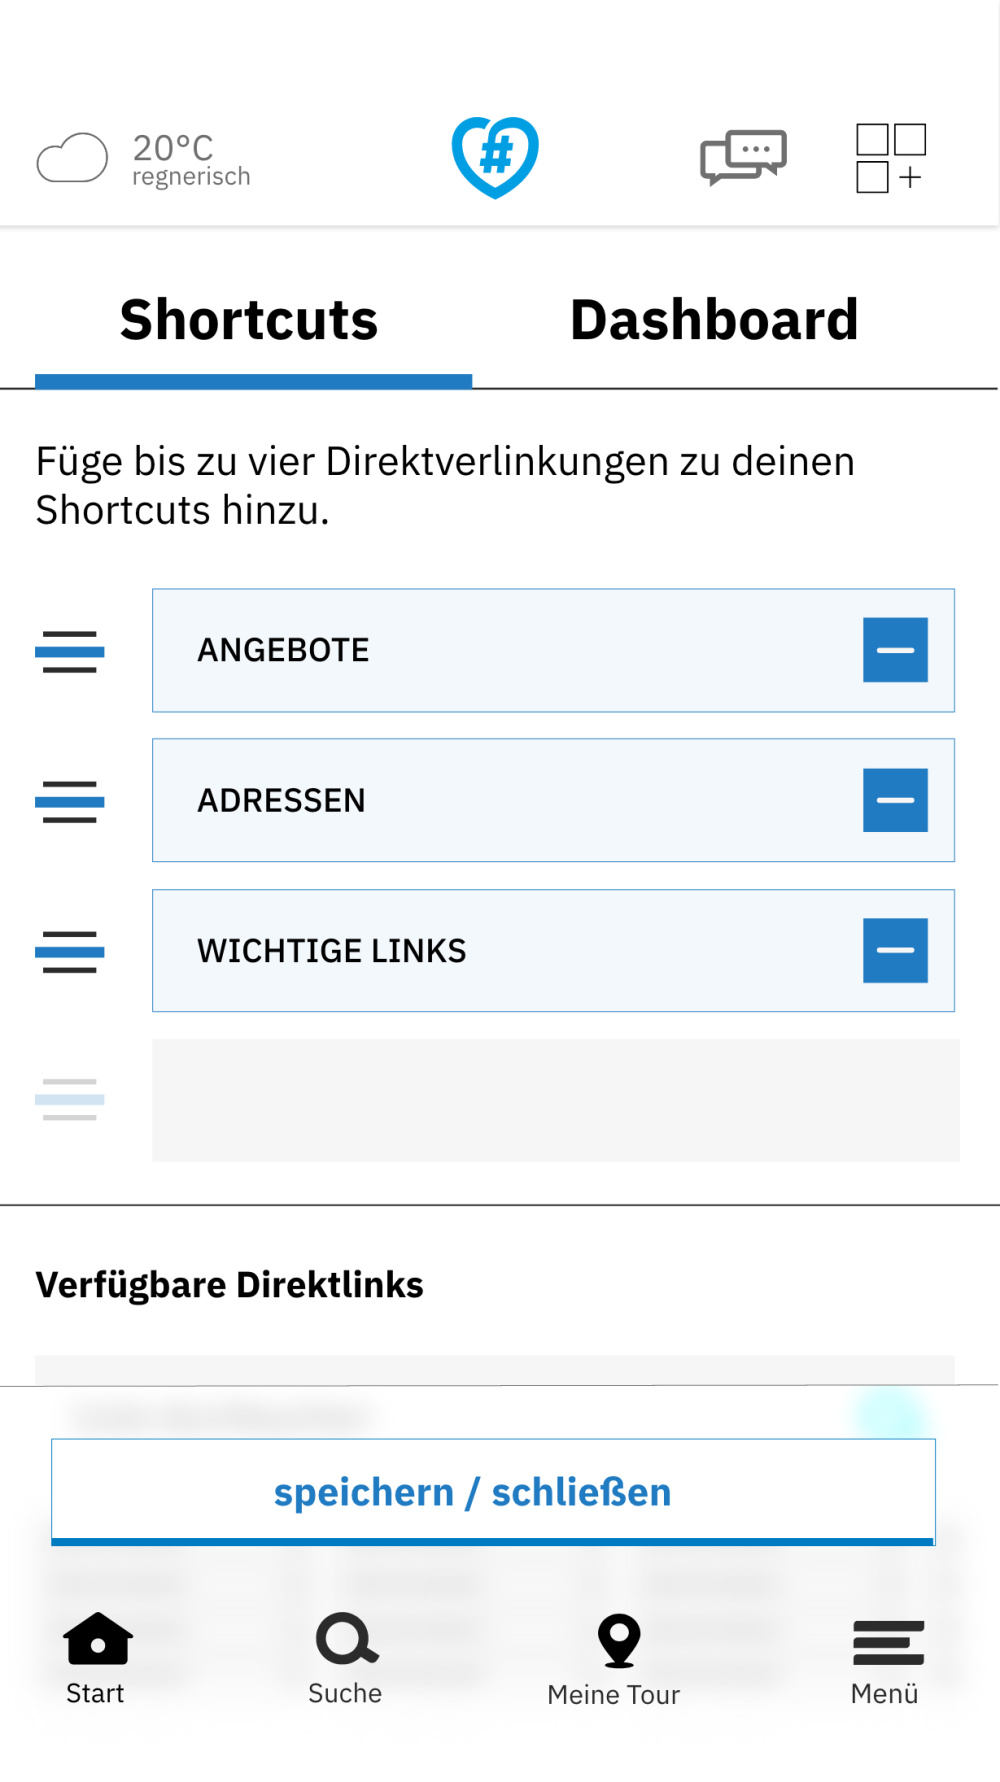Image resolution: width=1000 pixels, height=1782 pixels.
Task: Open the chat messages icon
Action: click(x=743, y=157)
